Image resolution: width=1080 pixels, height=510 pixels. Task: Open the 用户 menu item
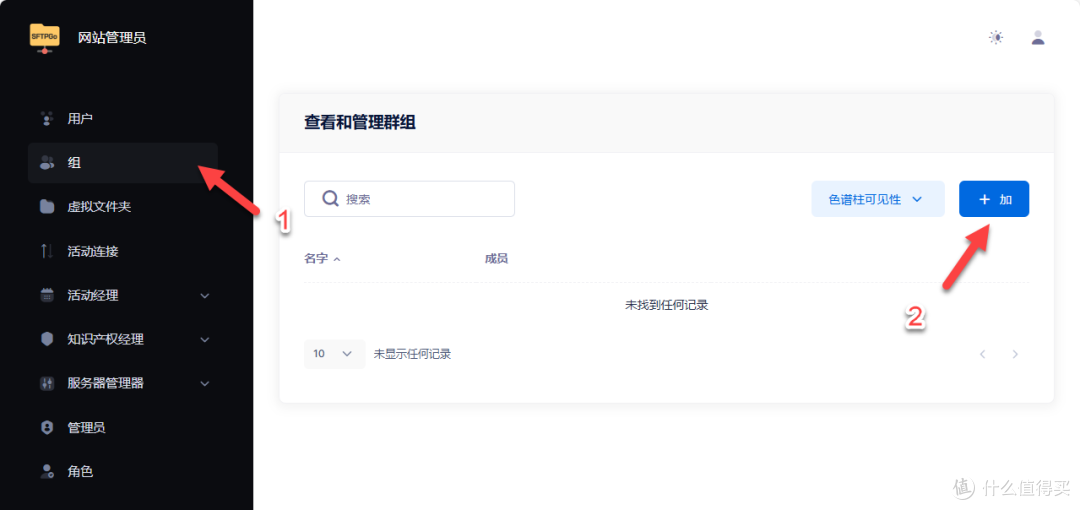123,119
